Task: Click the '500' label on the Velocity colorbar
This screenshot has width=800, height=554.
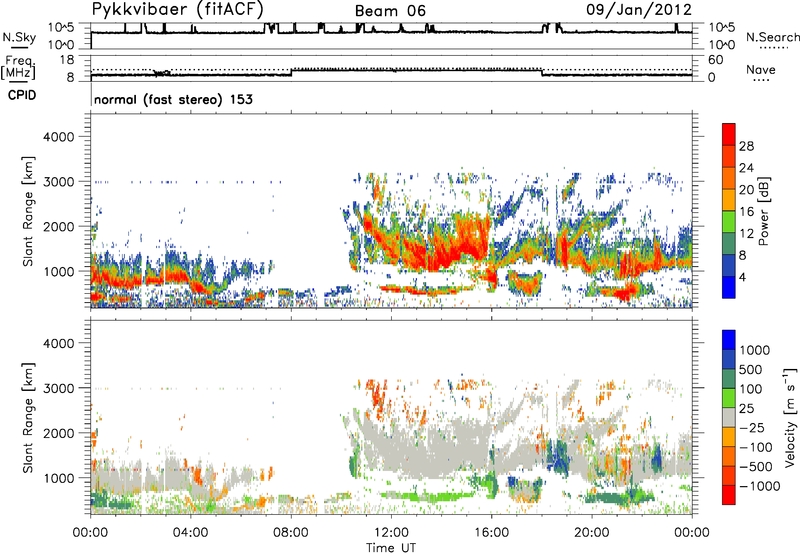Action: click(753, 369)
